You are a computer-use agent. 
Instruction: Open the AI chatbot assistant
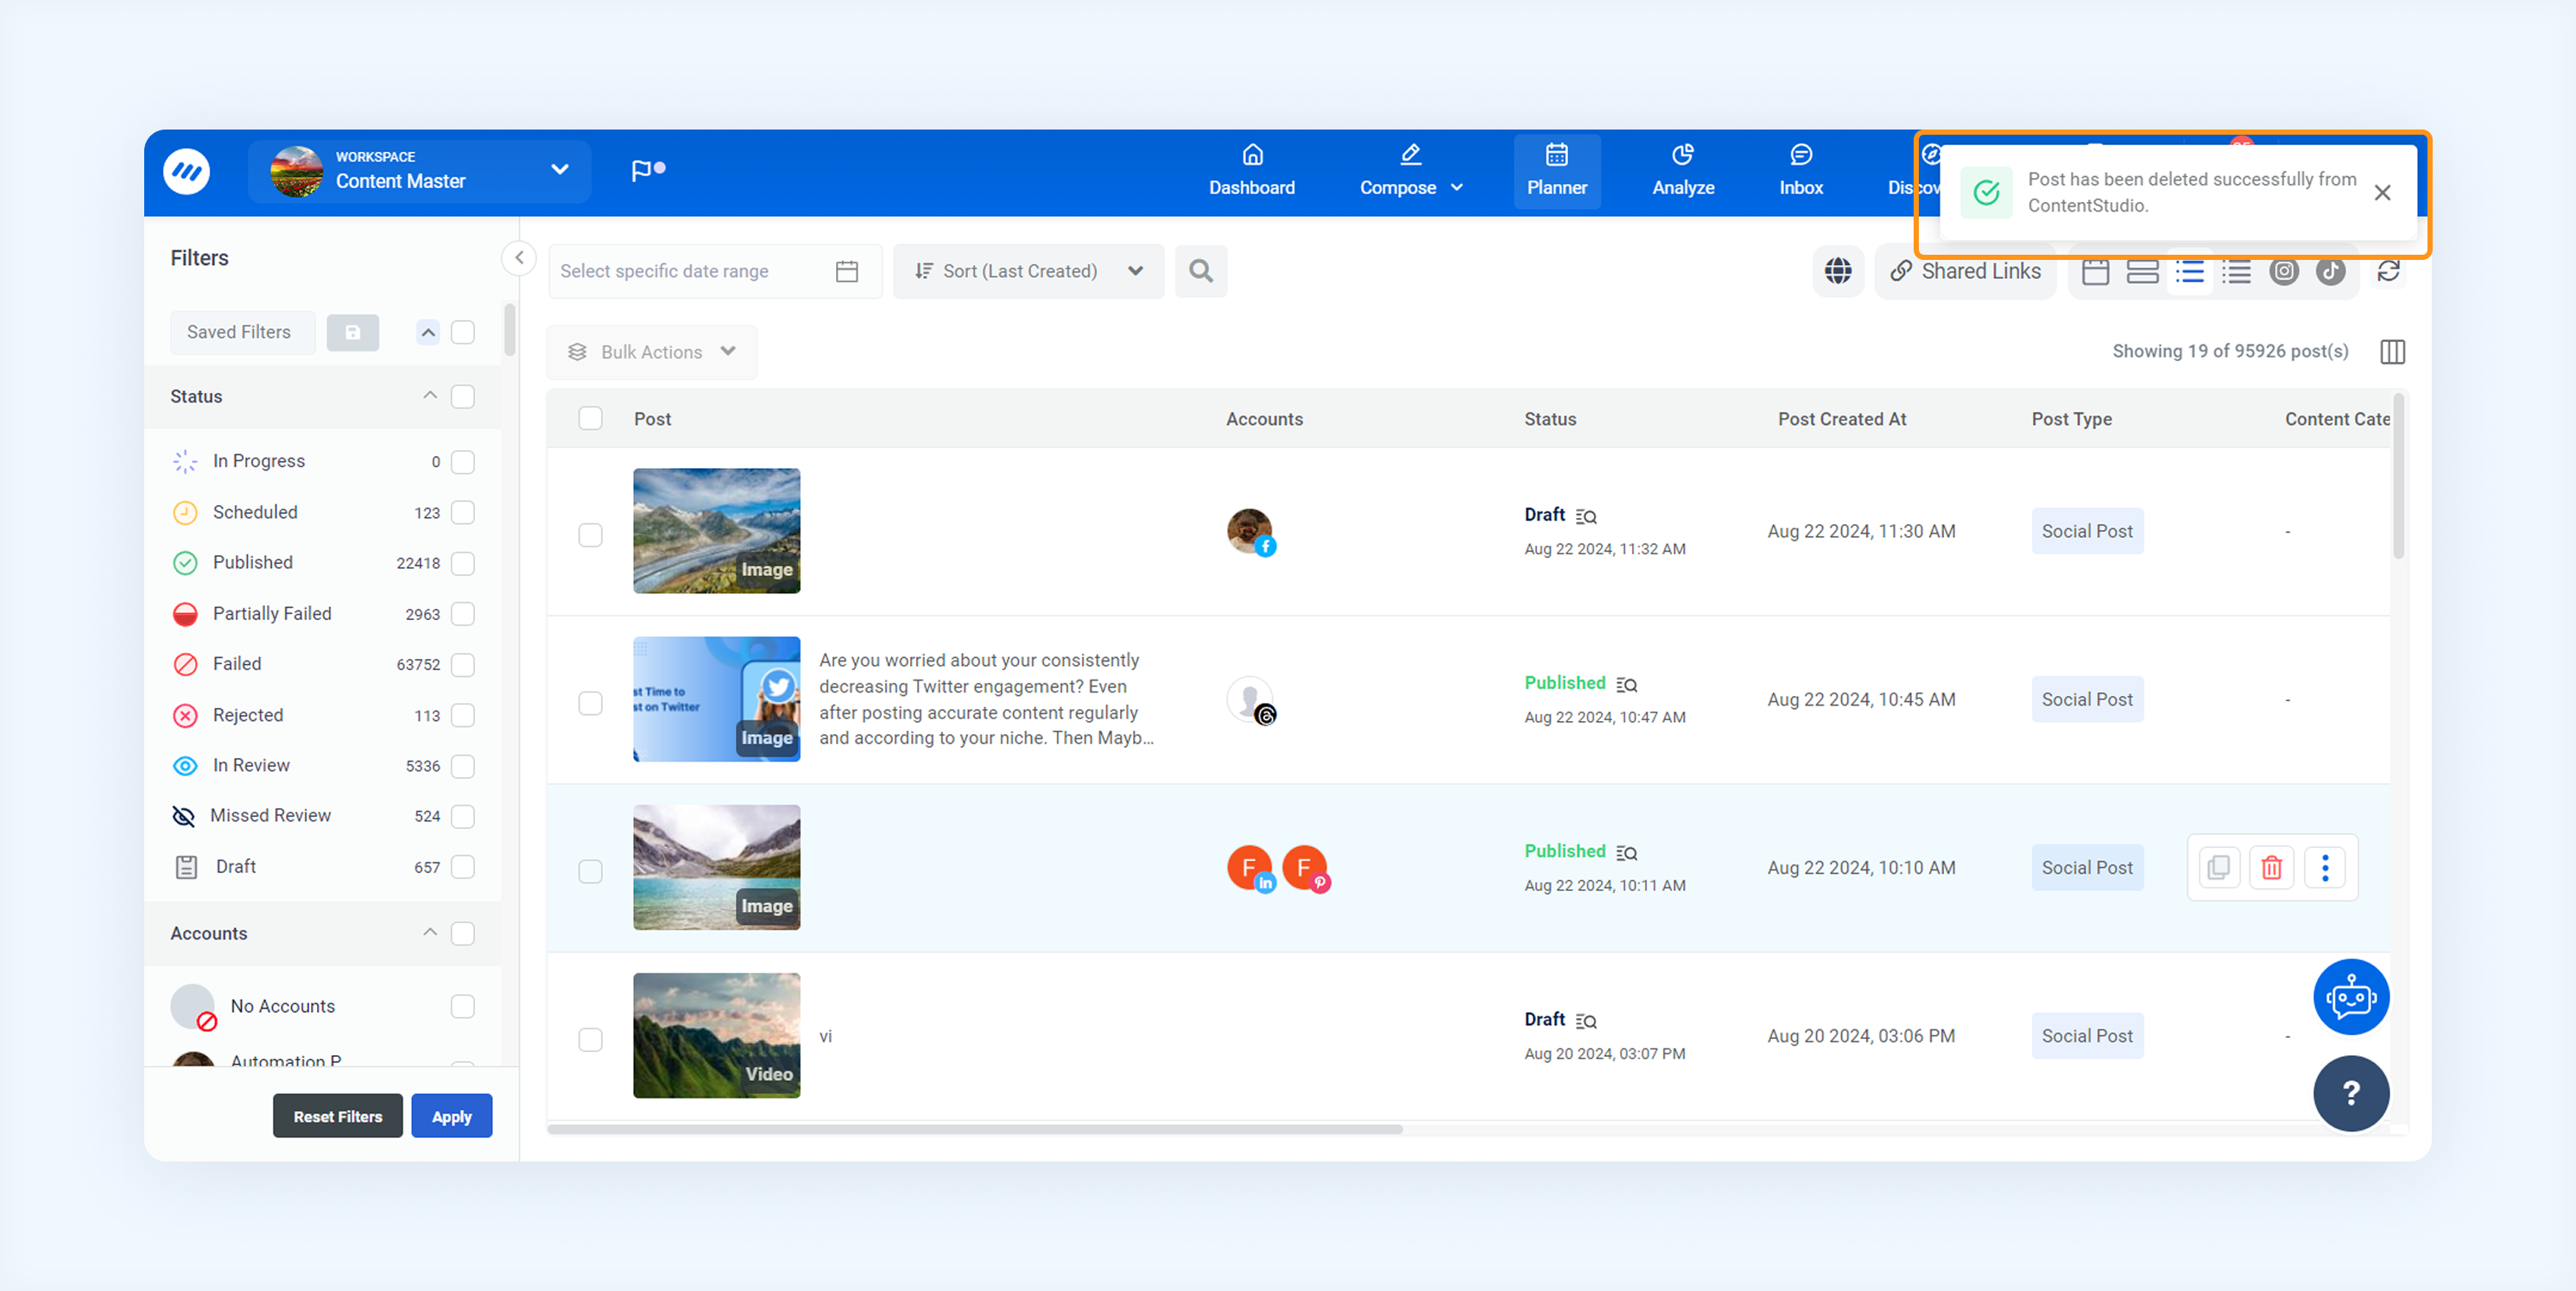2351,997
